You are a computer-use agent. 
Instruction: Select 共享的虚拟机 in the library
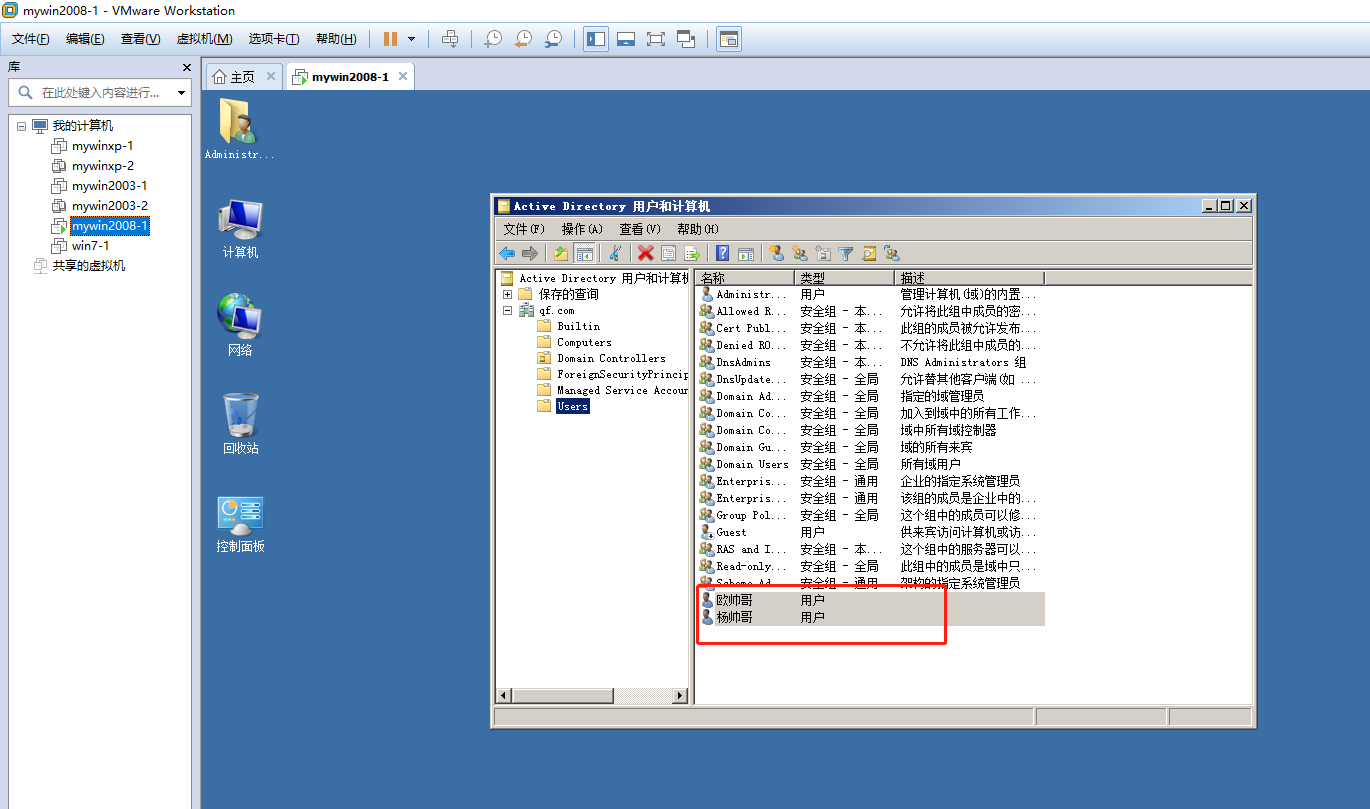coord(88,266)
